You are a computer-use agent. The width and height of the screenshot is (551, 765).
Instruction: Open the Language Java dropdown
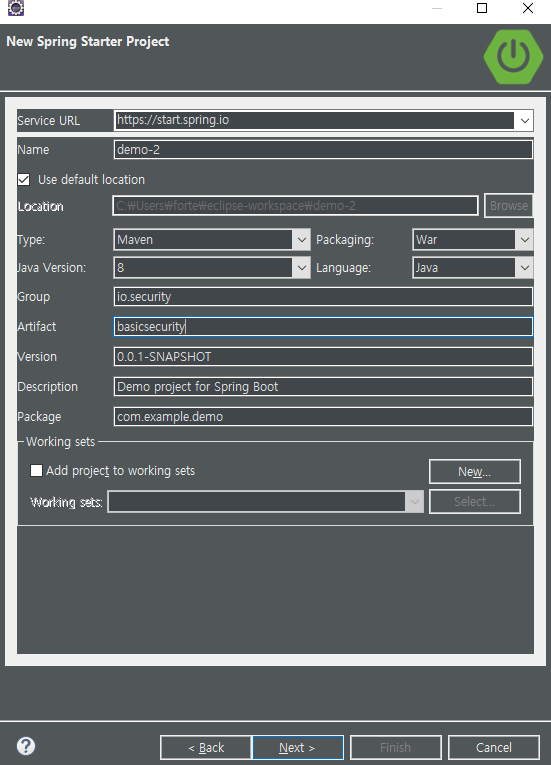coord(525,267)
